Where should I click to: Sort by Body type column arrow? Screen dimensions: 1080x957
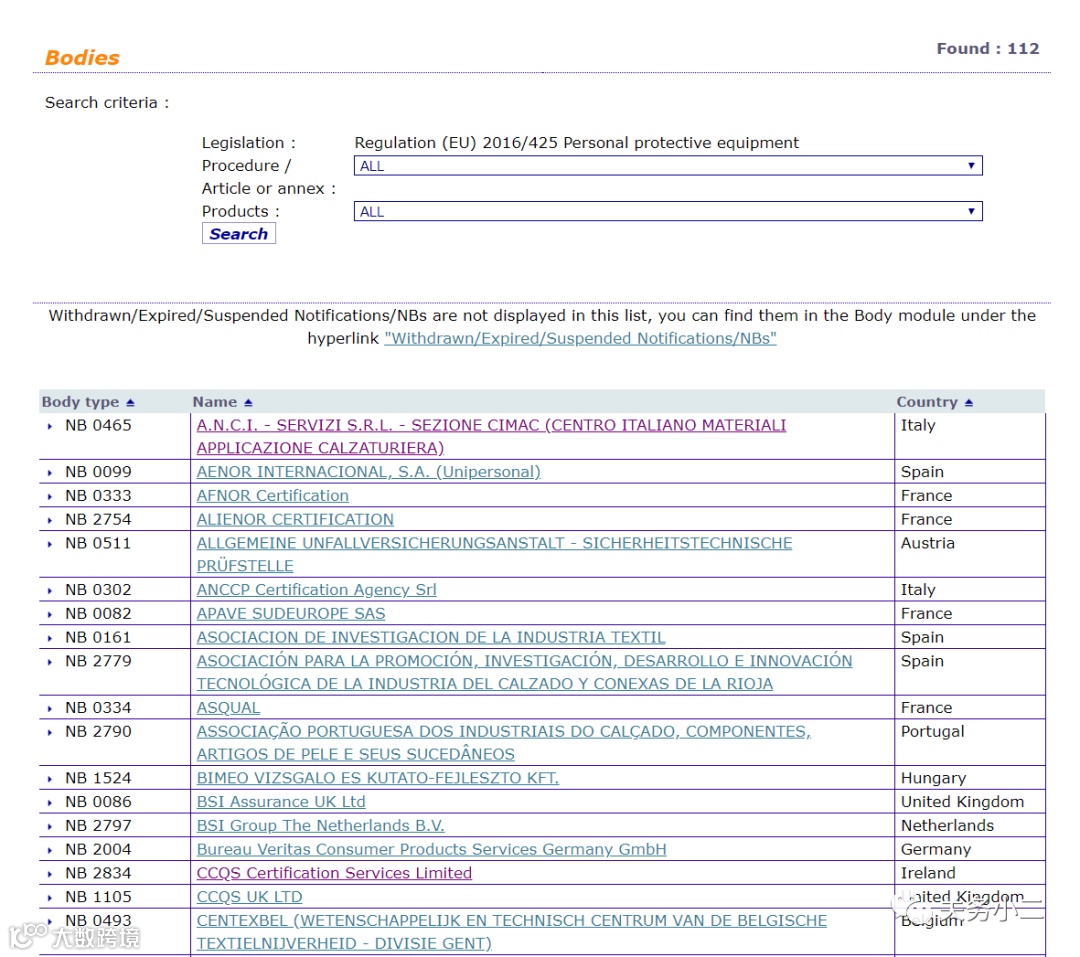[130, 402]
